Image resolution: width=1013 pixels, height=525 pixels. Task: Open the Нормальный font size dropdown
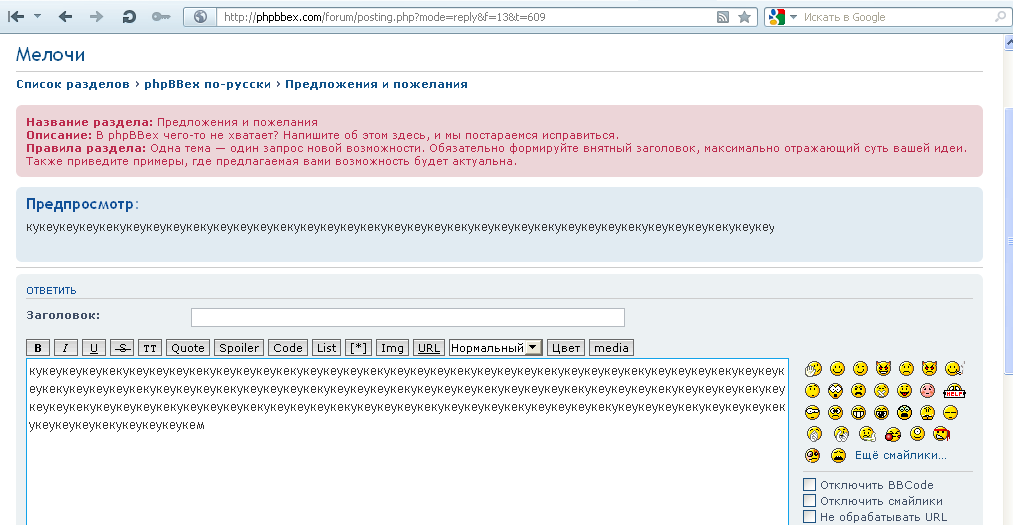click(495, 348)
